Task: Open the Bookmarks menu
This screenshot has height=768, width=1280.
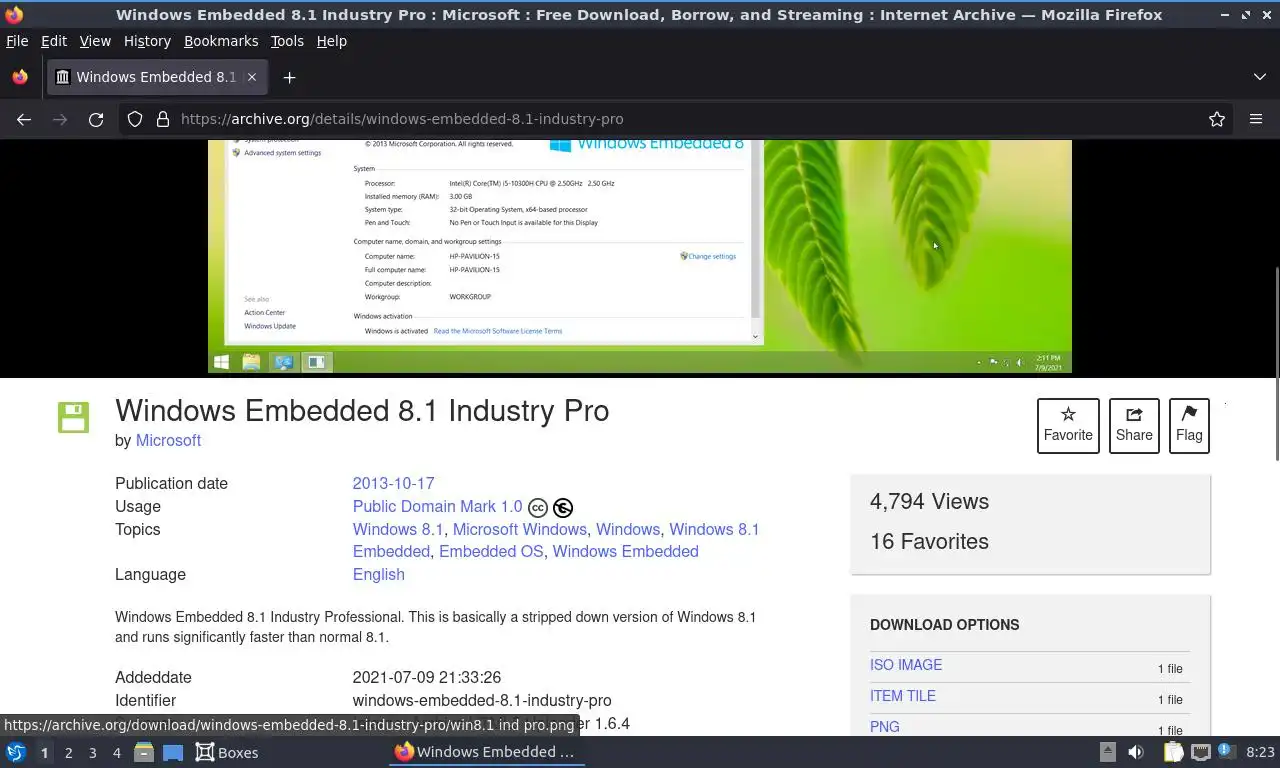Action: point(221,41)
